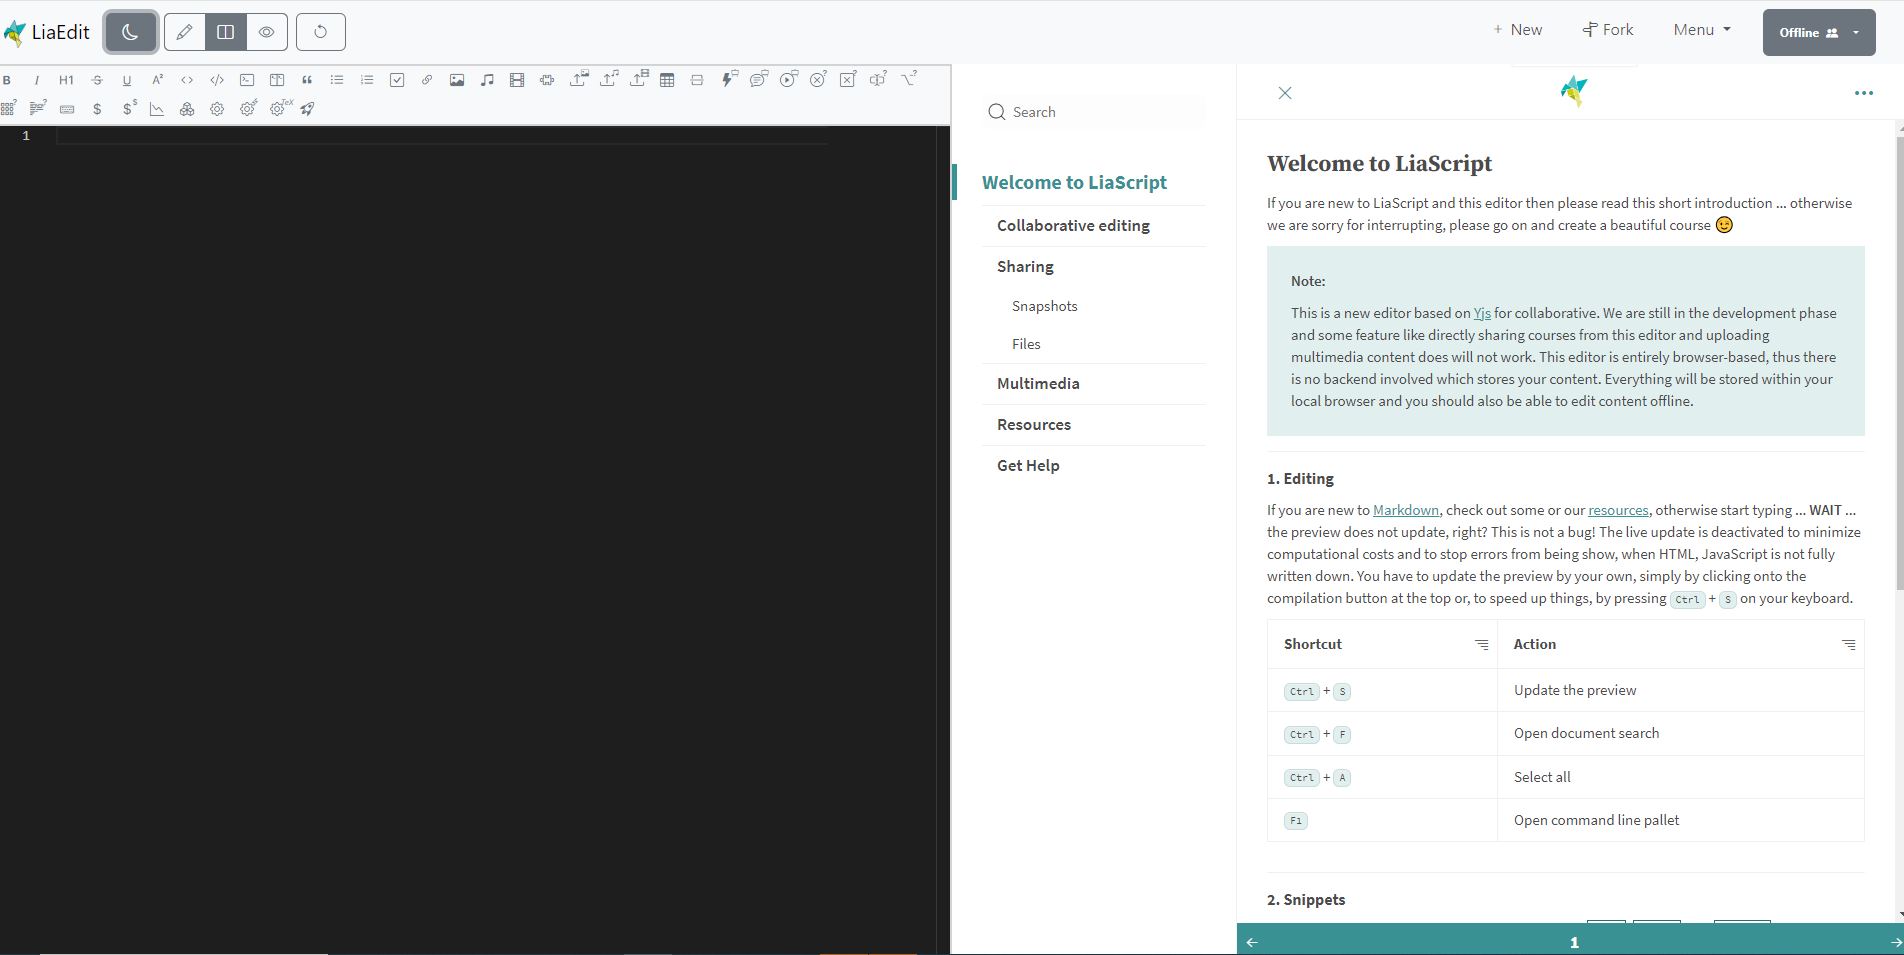
Task: Open the Snapshots subsection
Action: click(1044, 306)
